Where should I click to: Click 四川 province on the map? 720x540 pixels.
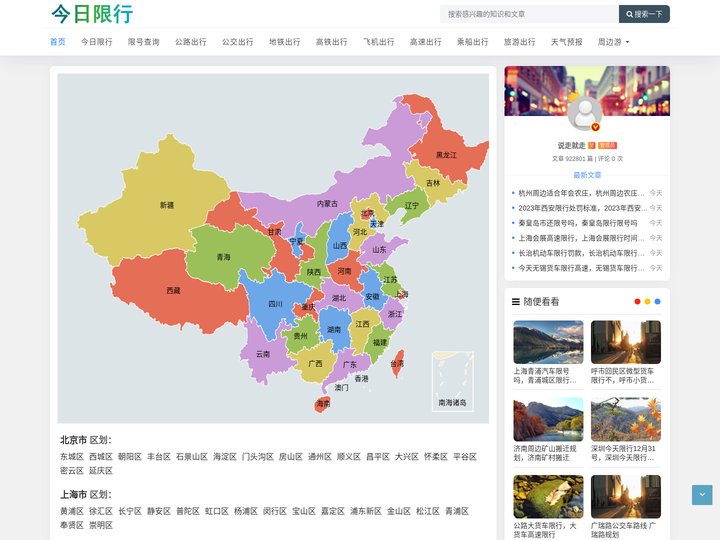pos(275,304)
